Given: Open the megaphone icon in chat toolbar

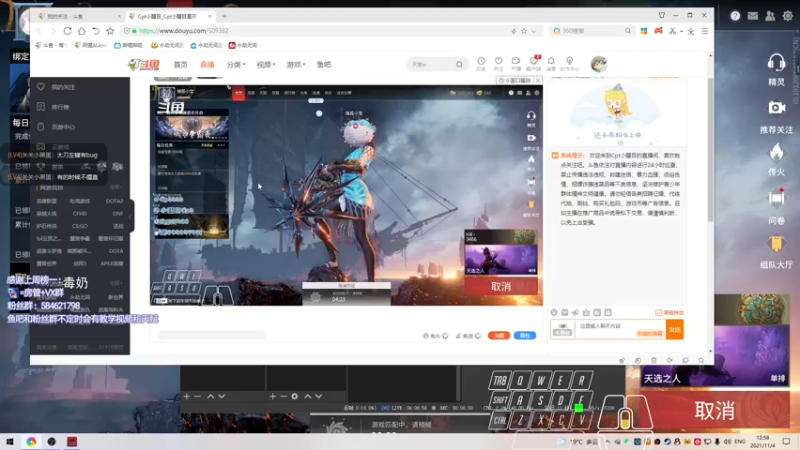Looking at the screenshot, I should point(576,313).
